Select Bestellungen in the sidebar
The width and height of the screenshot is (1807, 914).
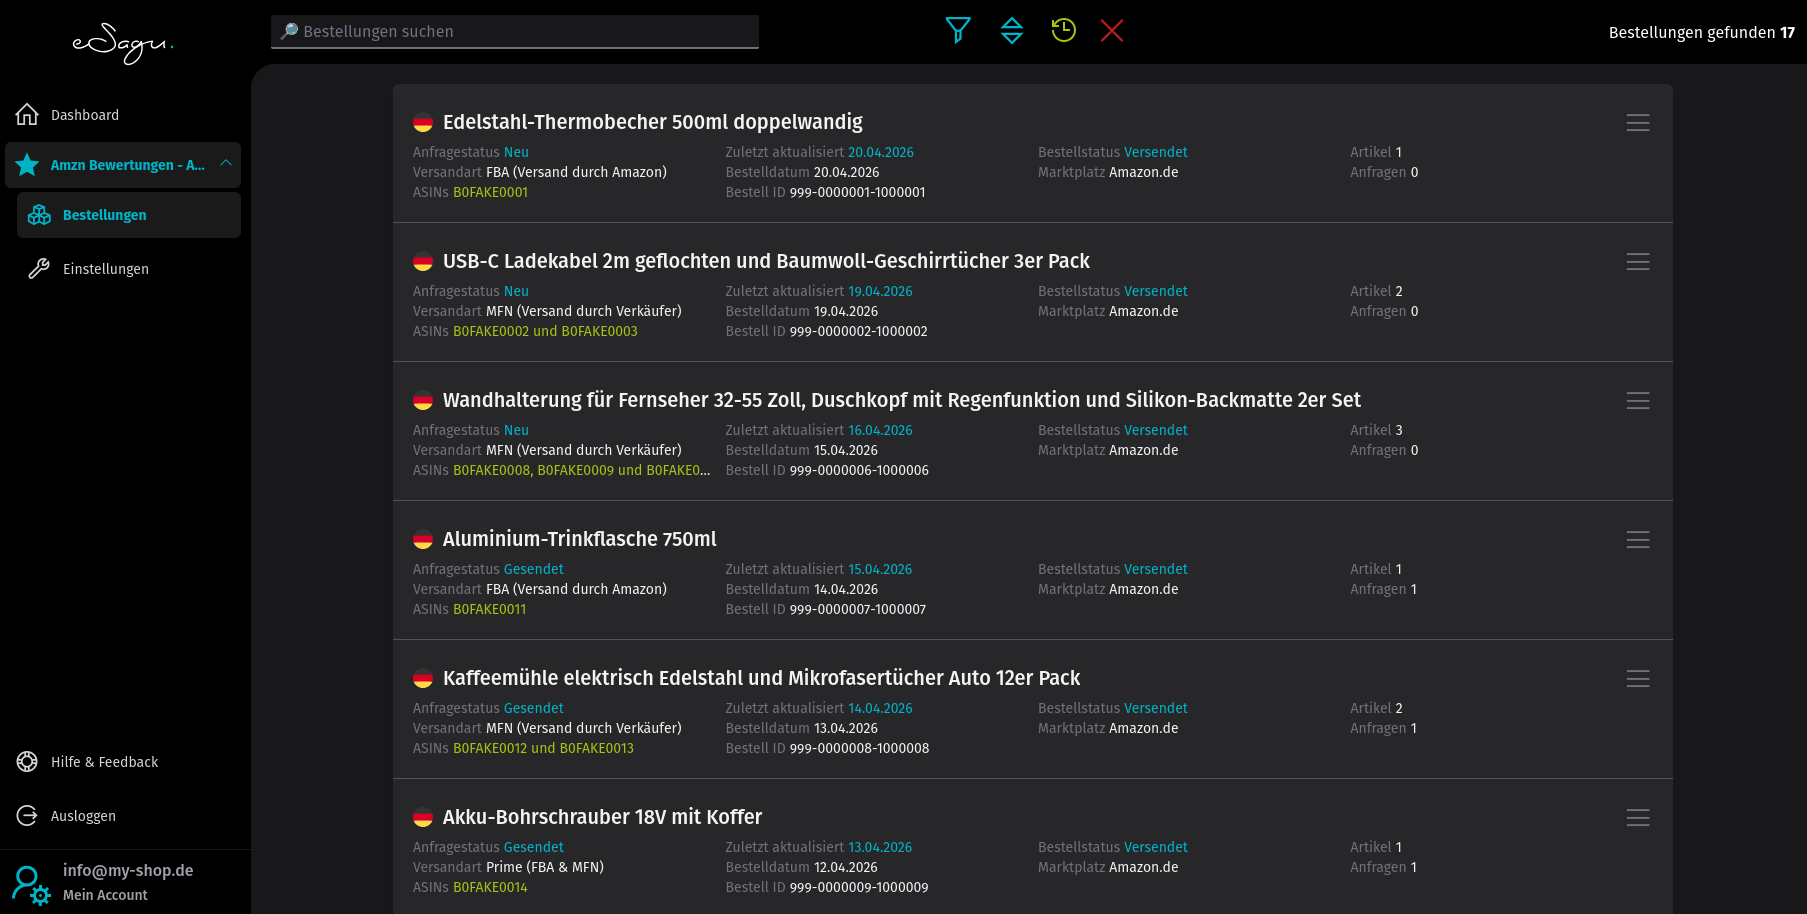104,215
